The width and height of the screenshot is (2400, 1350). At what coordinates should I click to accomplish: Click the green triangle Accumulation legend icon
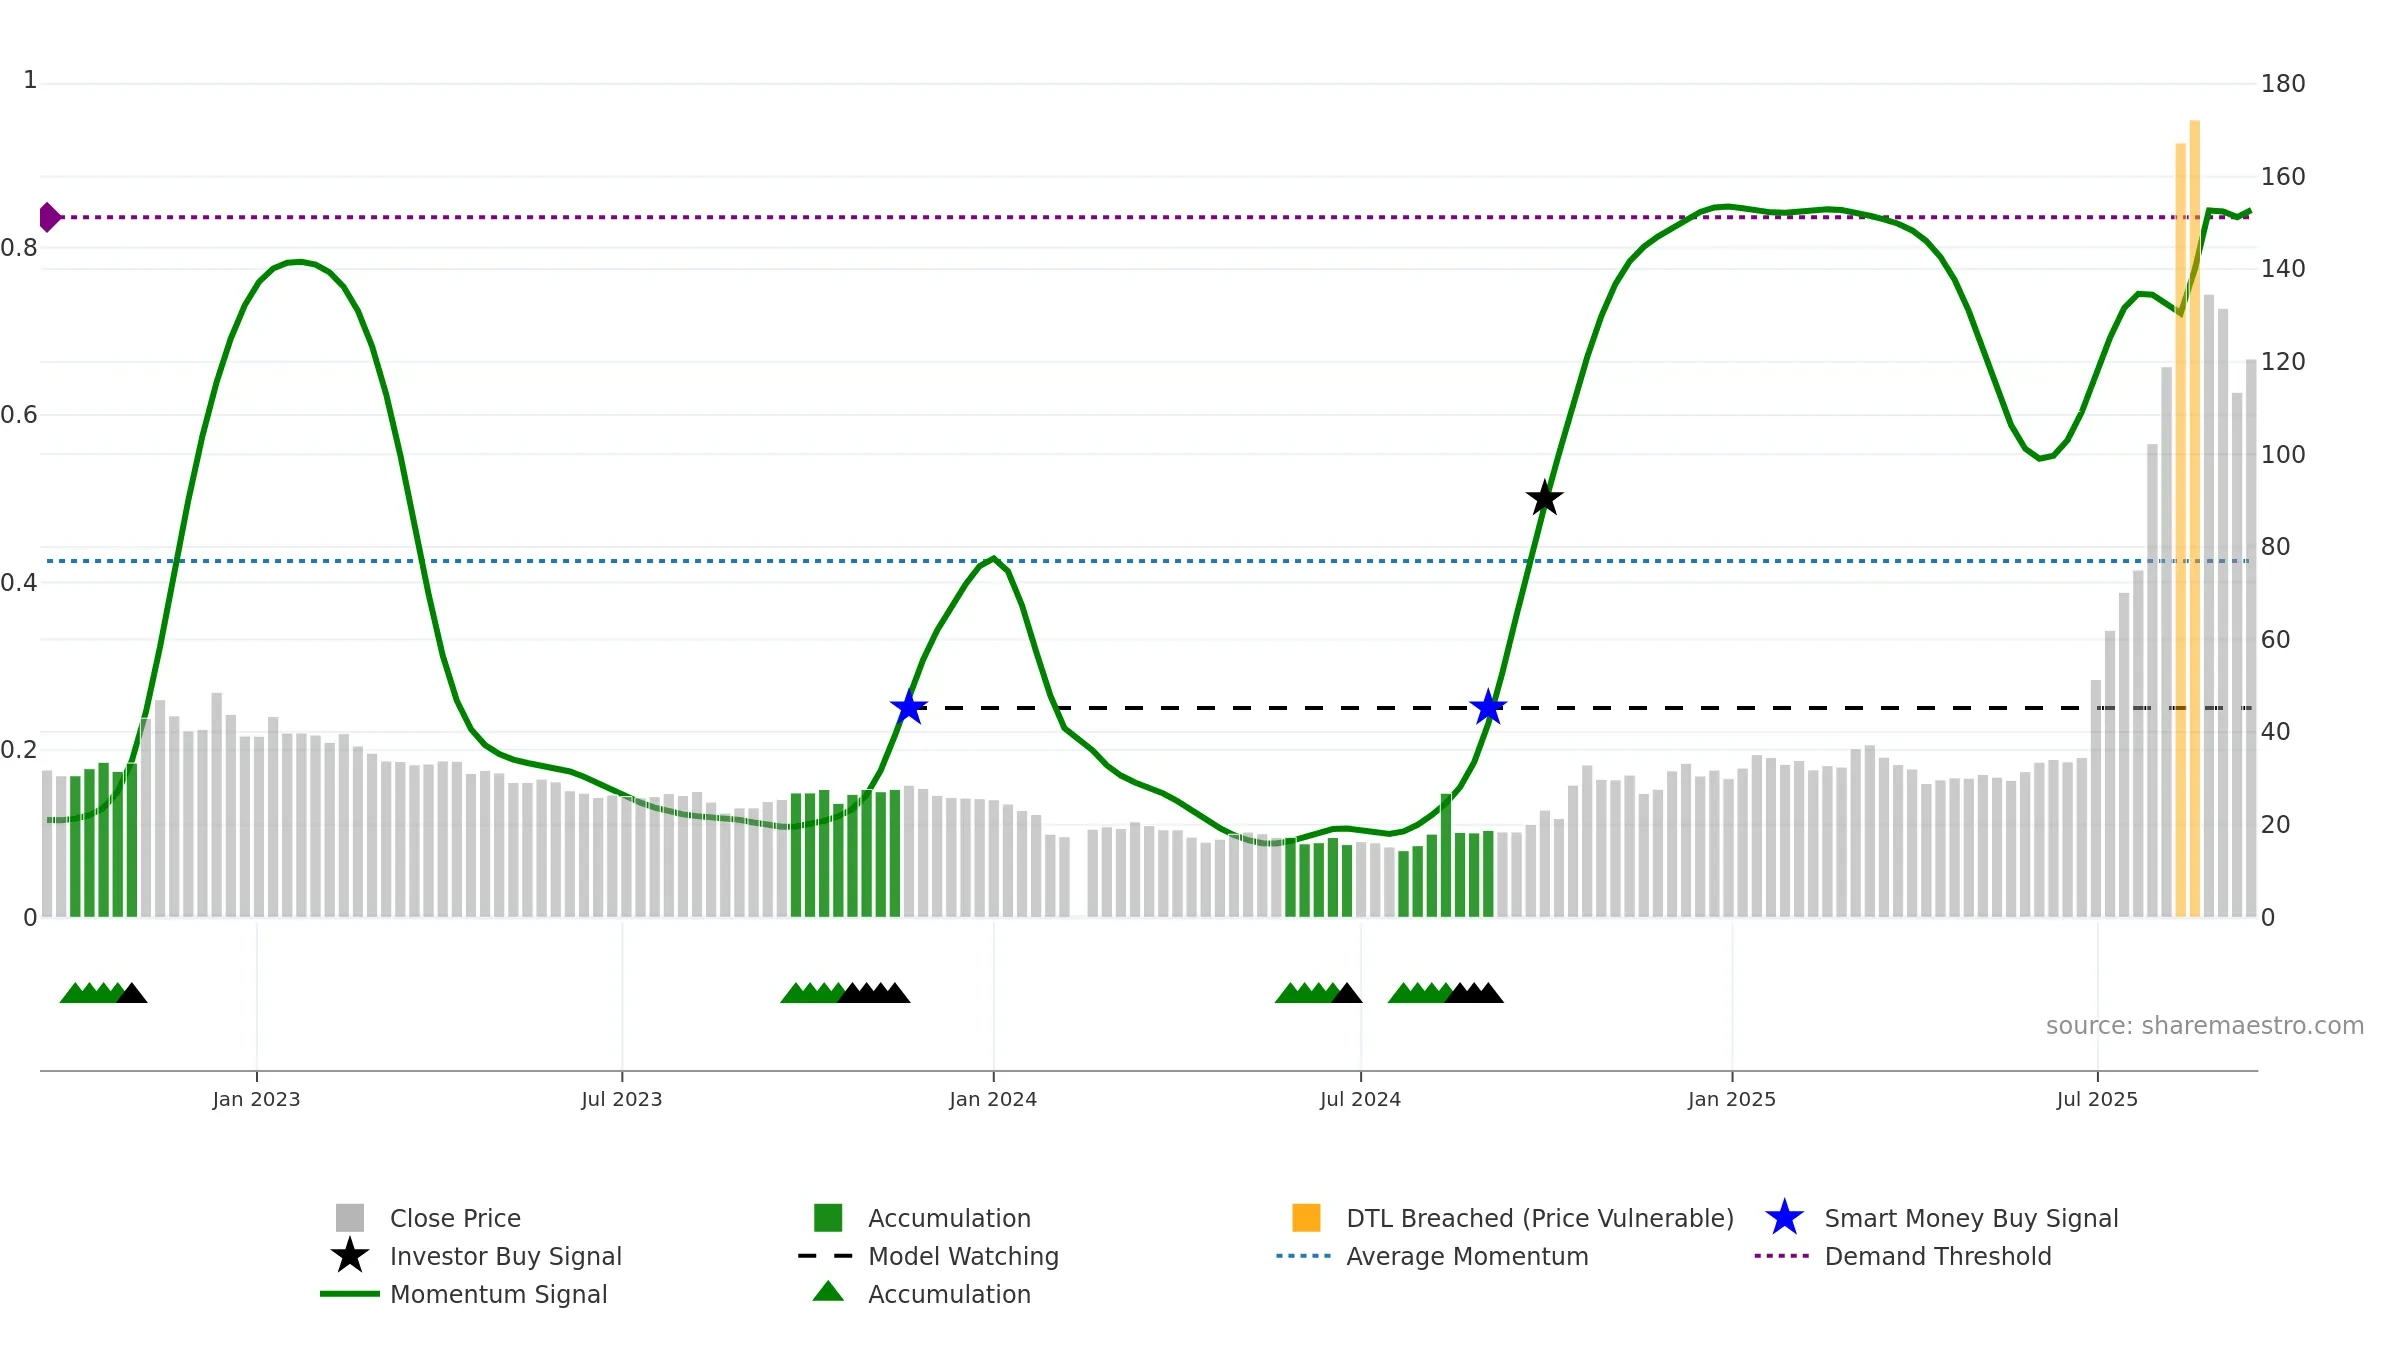pos(828,1292)
